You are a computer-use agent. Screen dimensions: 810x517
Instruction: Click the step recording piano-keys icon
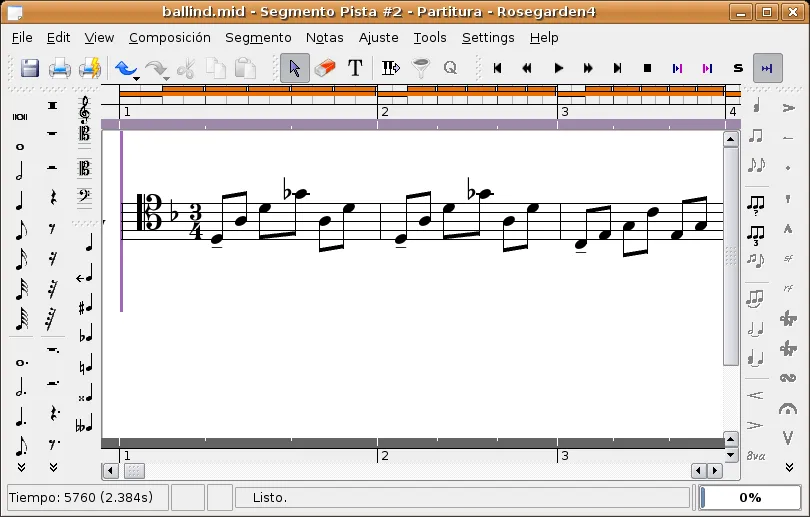click(391, 68)
